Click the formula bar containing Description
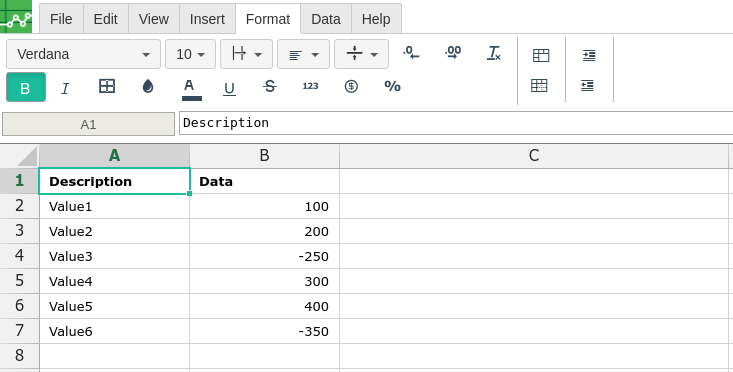733x372 pixels. point(456,123)
